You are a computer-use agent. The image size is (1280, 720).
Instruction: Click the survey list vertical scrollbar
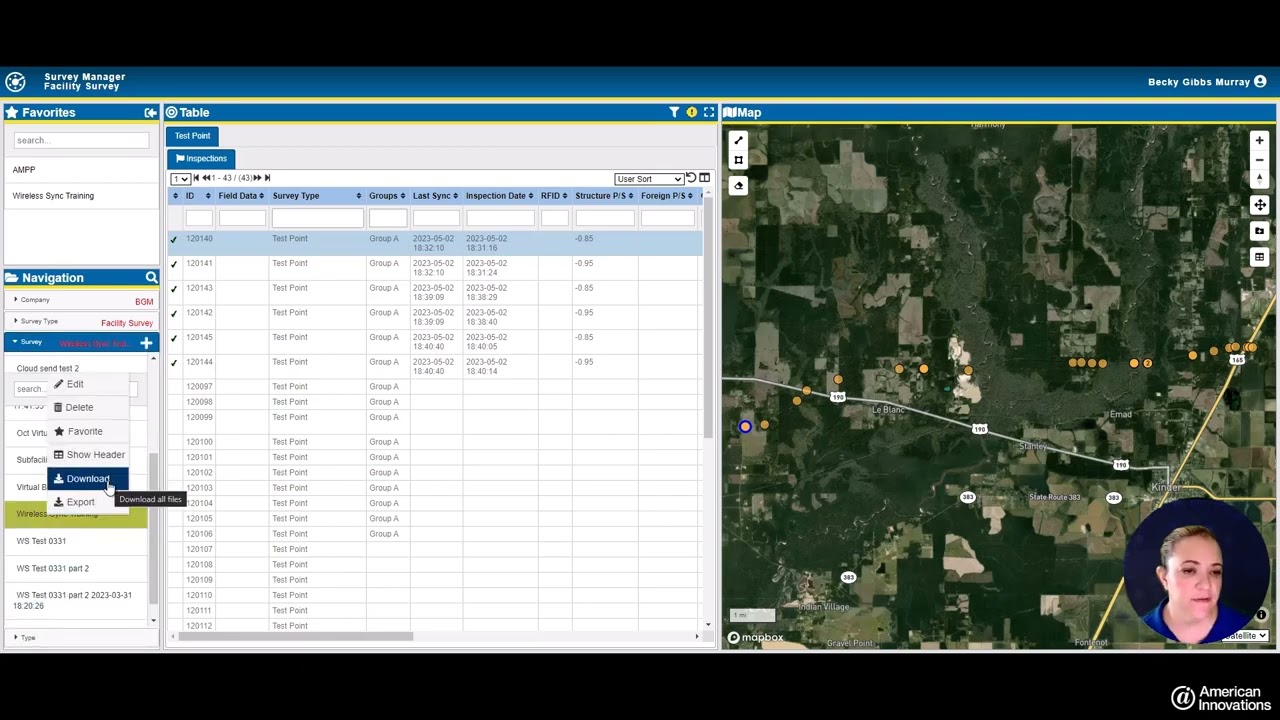tap(154, 528)
